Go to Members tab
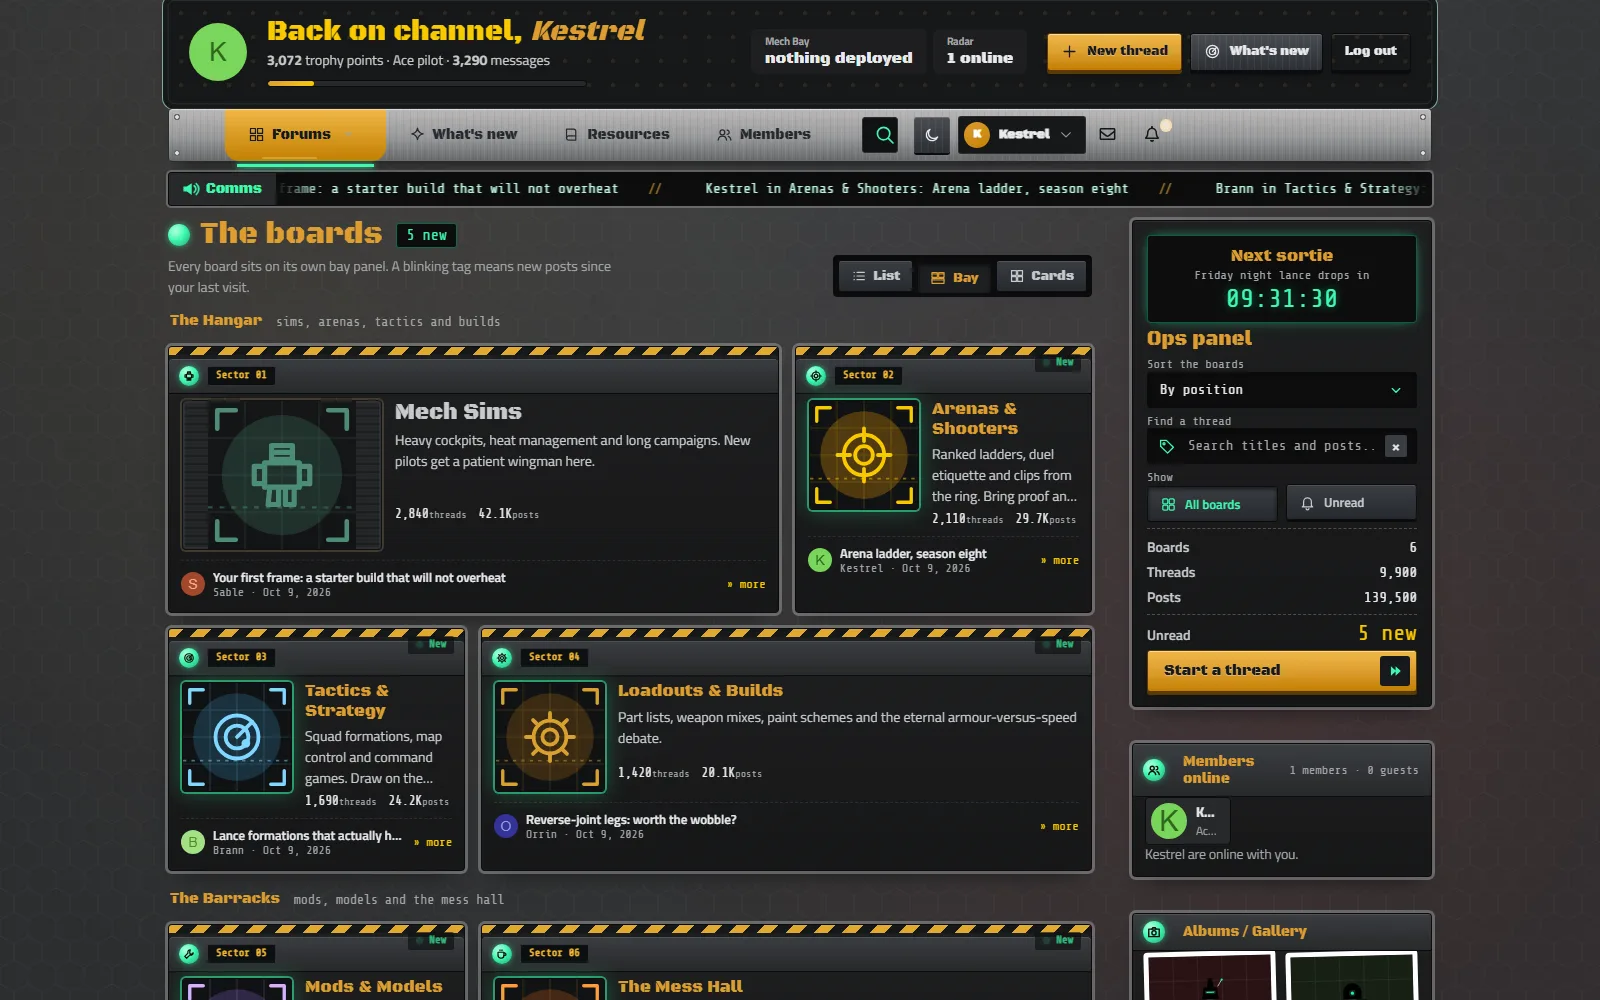This screenshot has width=1600, height=1000. point(764,134)
